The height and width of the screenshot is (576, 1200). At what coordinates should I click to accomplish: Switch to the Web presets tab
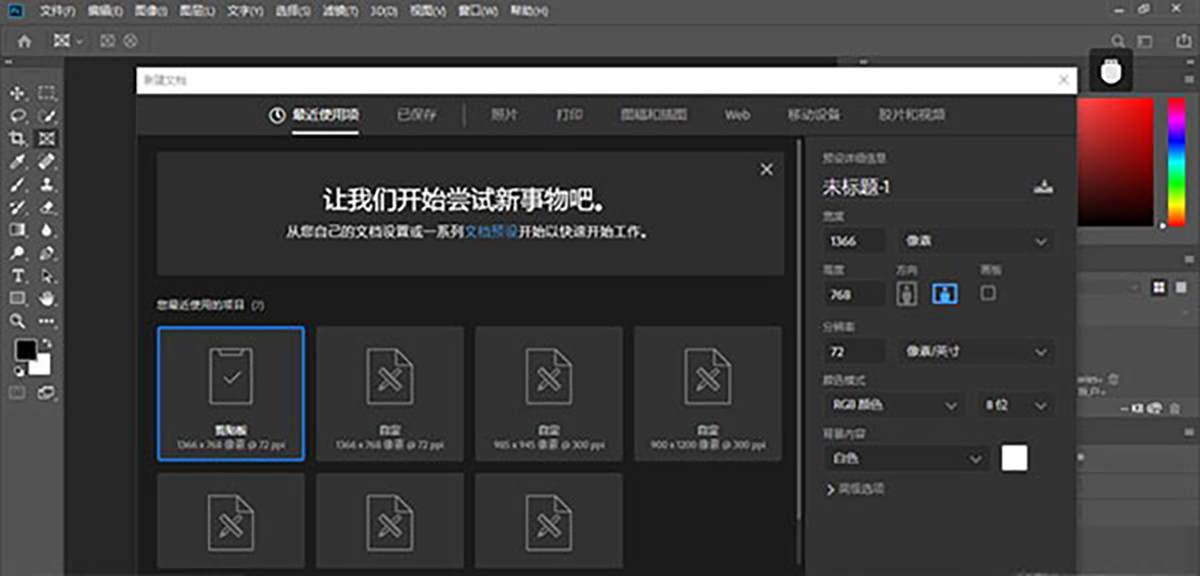coord(737,115)
